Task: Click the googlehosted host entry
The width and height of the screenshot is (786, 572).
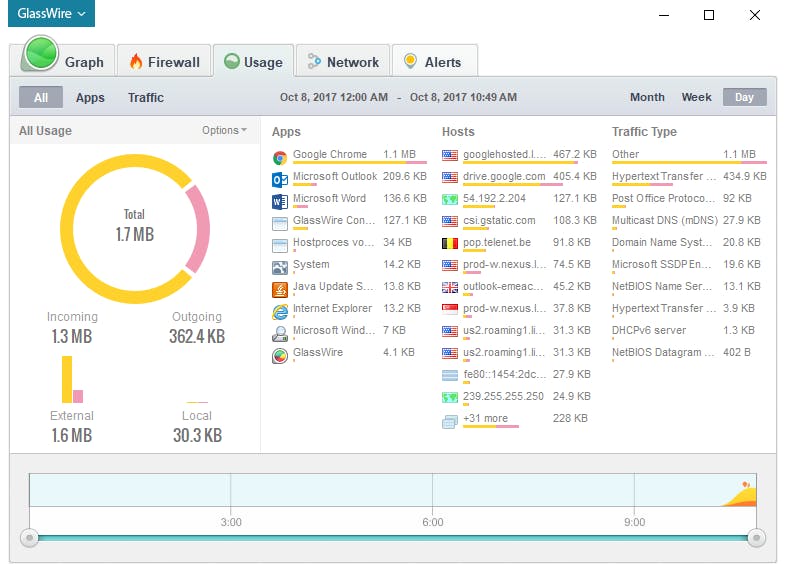Action: 520,154
